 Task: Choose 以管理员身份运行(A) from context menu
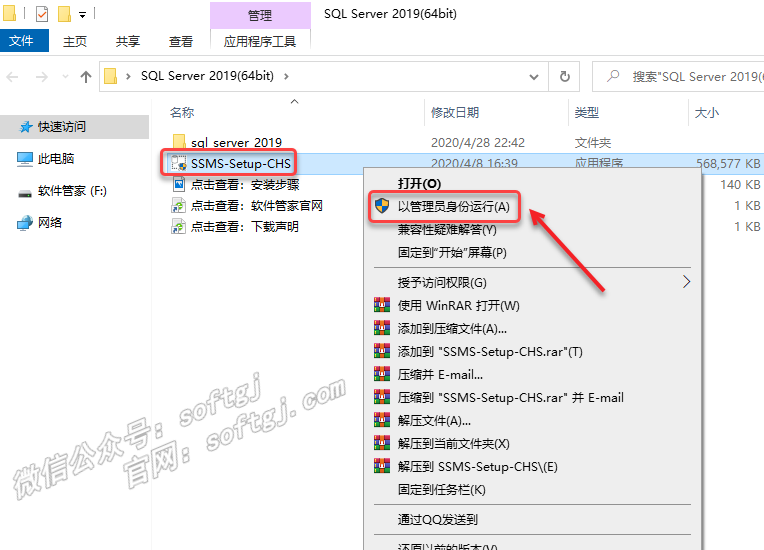[x=453, y=206]
